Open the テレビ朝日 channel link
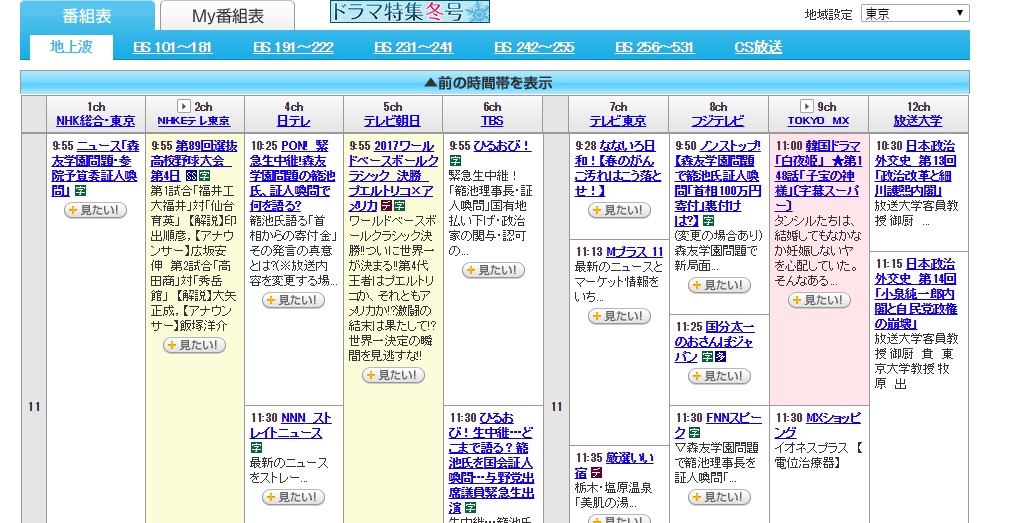 click(393, 121)
